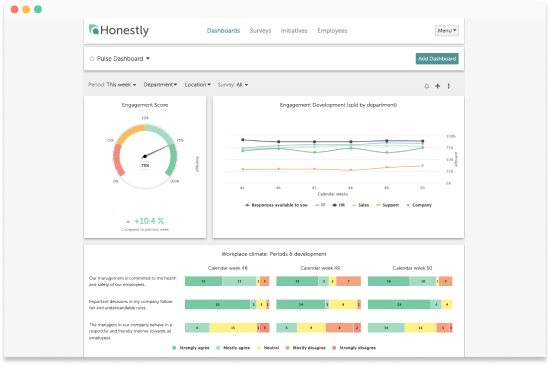This screenshot has width=550, height=365.
Task: Expand the Menu dropdown
Action: pos(447,31)
